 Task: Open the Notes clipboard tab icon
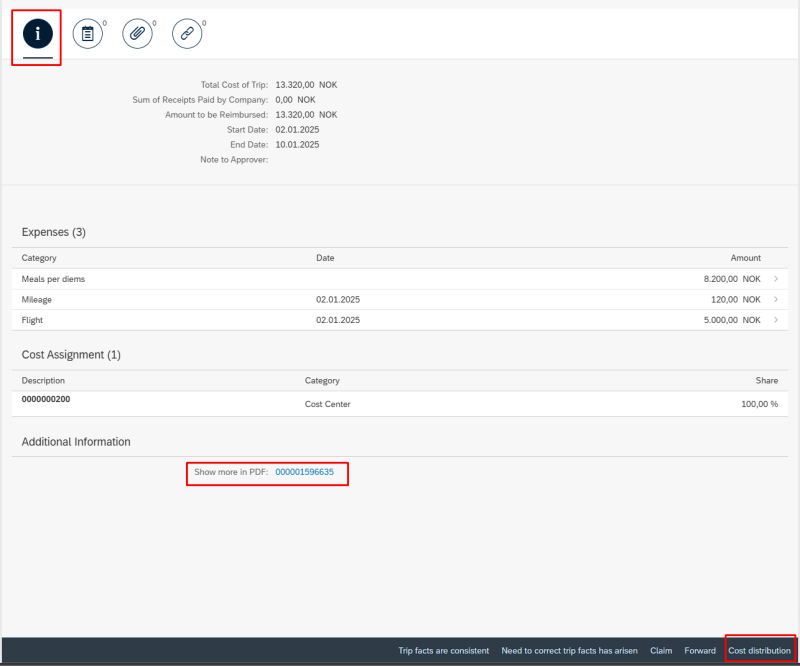(x=88, y=34)
